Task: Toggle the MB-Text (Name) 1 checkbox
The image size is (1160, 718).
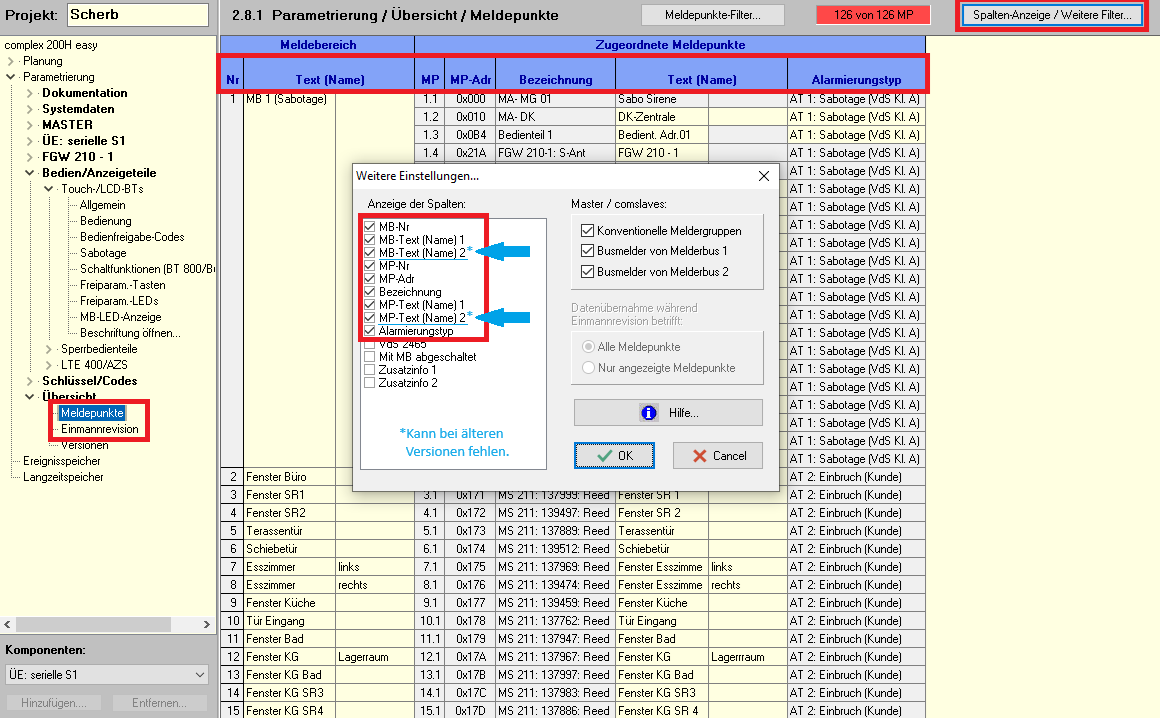Action: coord(370,240)
